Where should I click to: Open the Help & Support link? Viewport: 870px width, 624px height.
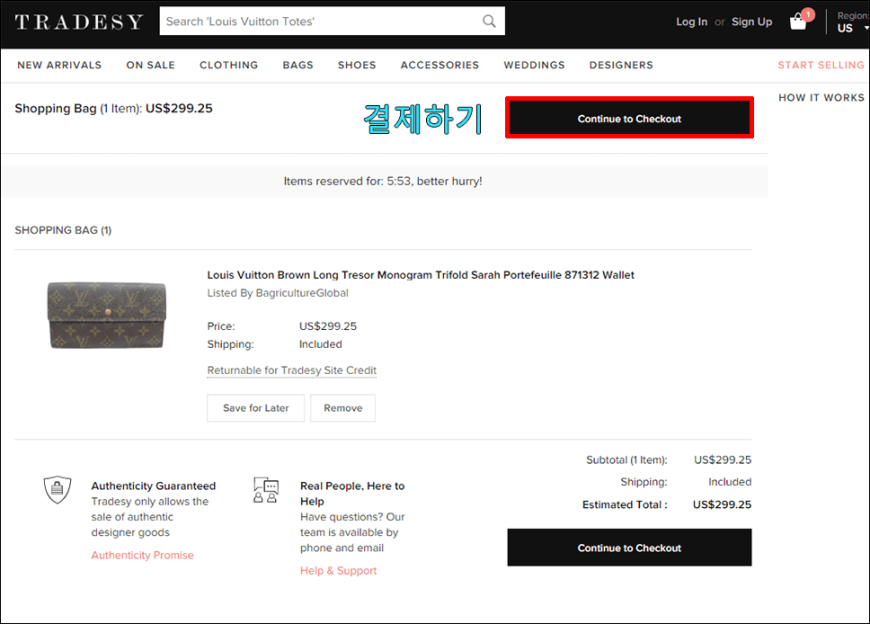pos(338,571)
